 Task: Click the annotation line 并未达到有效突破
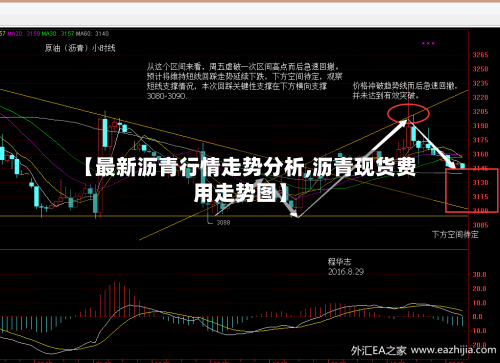pos(386,96)
